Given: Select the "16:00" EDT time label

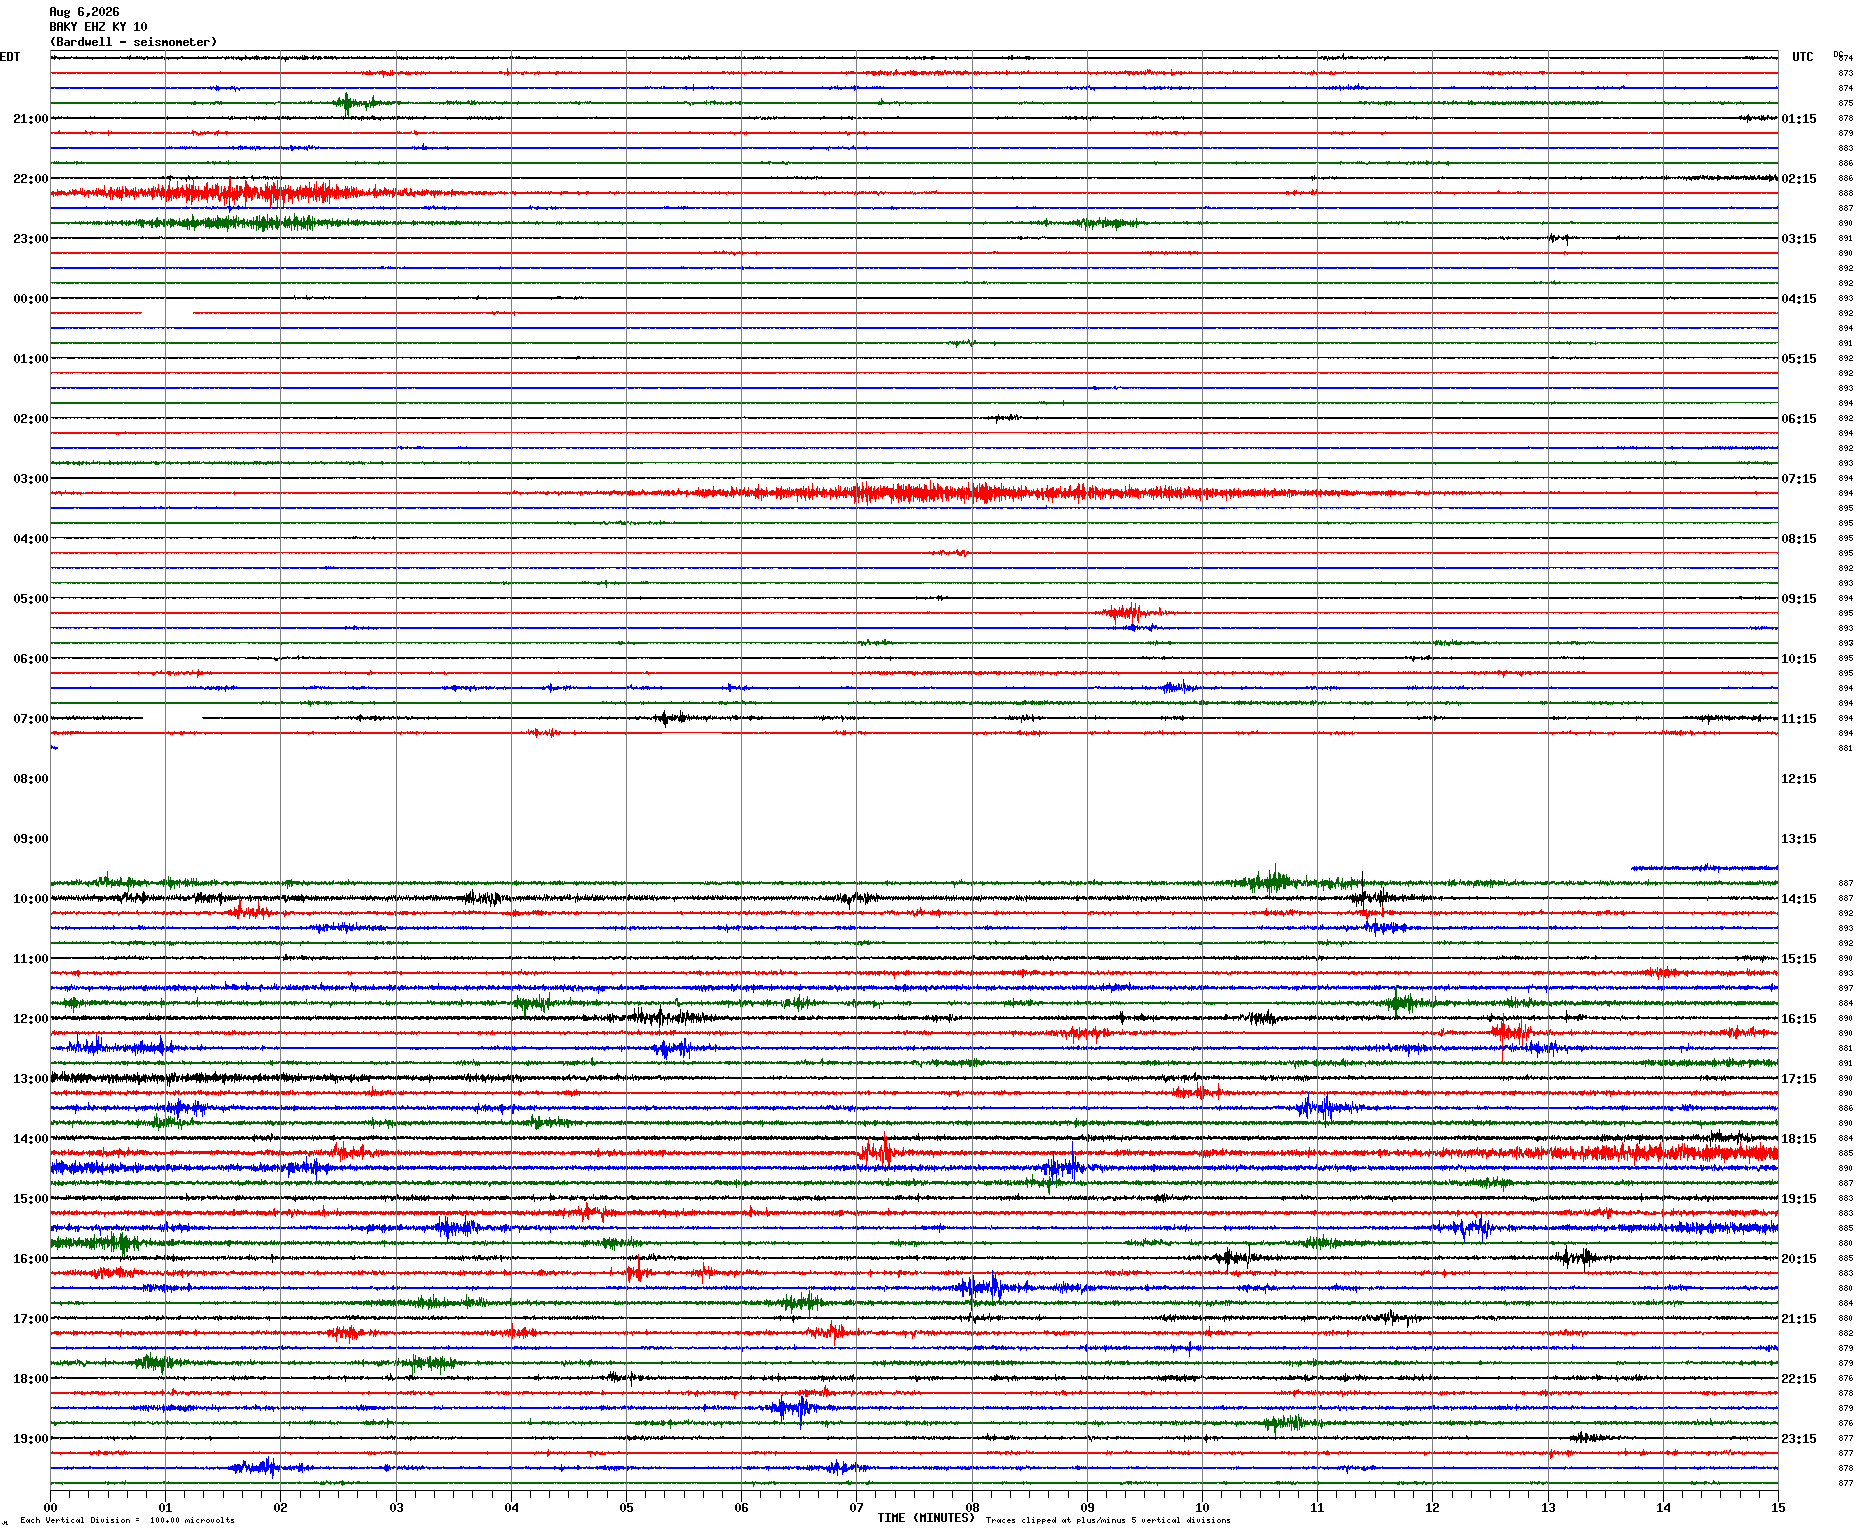Looking at the screenshot, I should [30, 1259].
